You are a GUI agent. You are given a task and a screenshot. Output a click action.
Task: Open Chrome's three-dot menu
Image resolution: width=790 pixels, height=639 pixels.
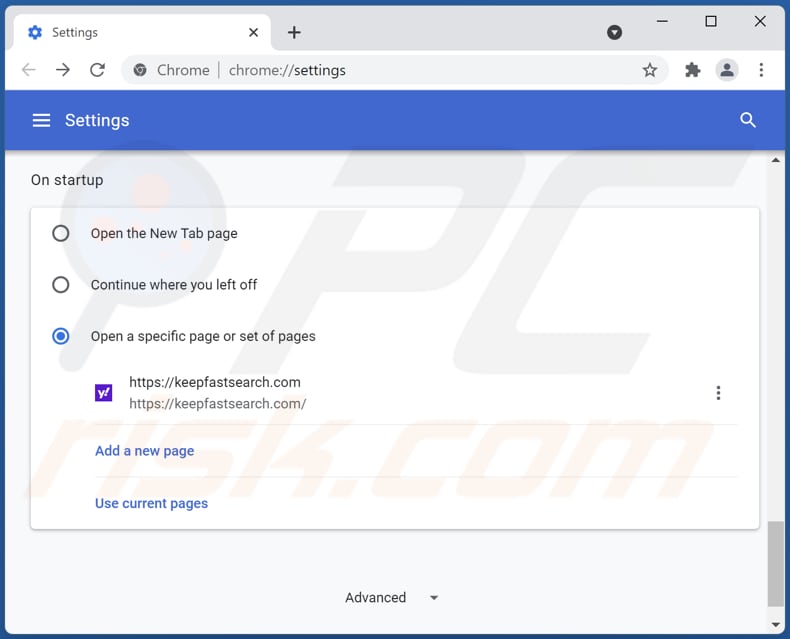761,70
